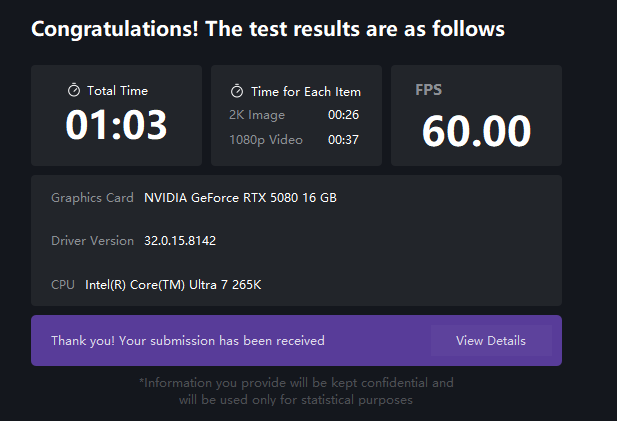The width and height of the screenshot is (617, 421).
Task: Click the 00:26 time value
Action: coord(343,115)
